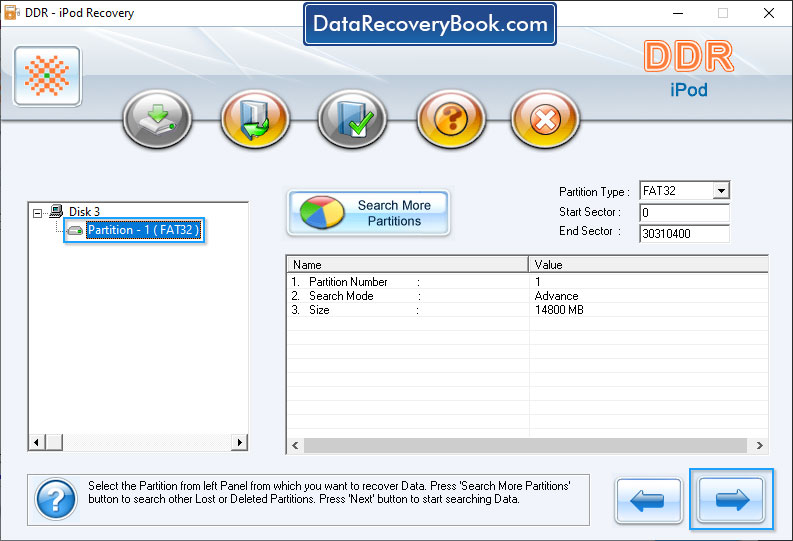Click the Disk 3 computer icon
The image size is (793, 541).
point(56,211)
